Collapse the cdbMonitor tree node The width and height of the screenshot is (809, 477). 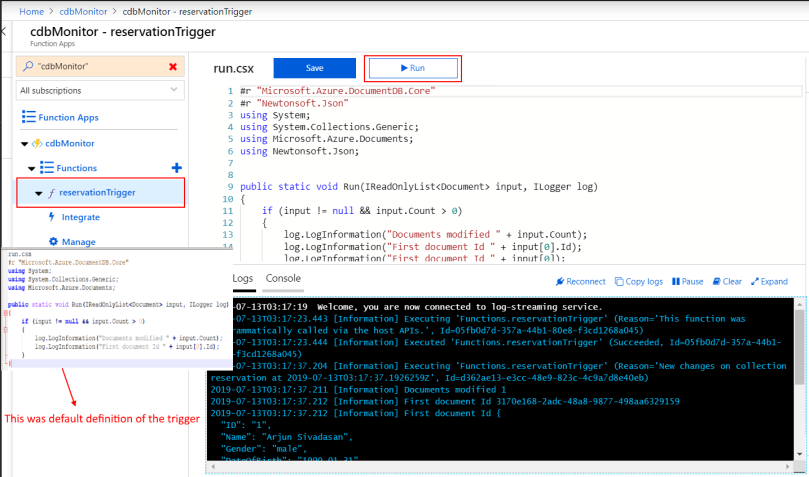point(24,144)
